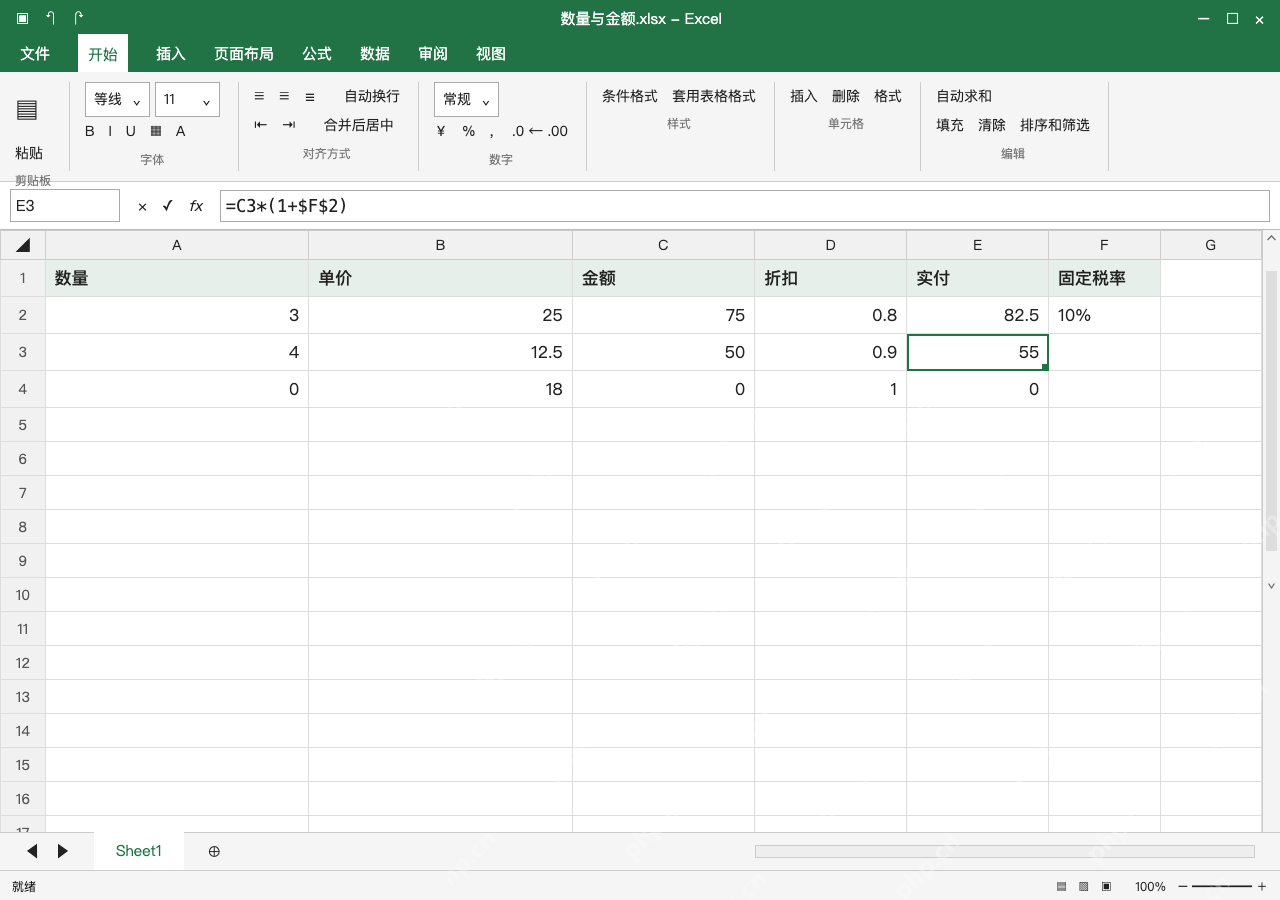The width and height of the screenshot is (1280, 900).
Task: Open the insert function fx dialog
Action: point(196,206)
